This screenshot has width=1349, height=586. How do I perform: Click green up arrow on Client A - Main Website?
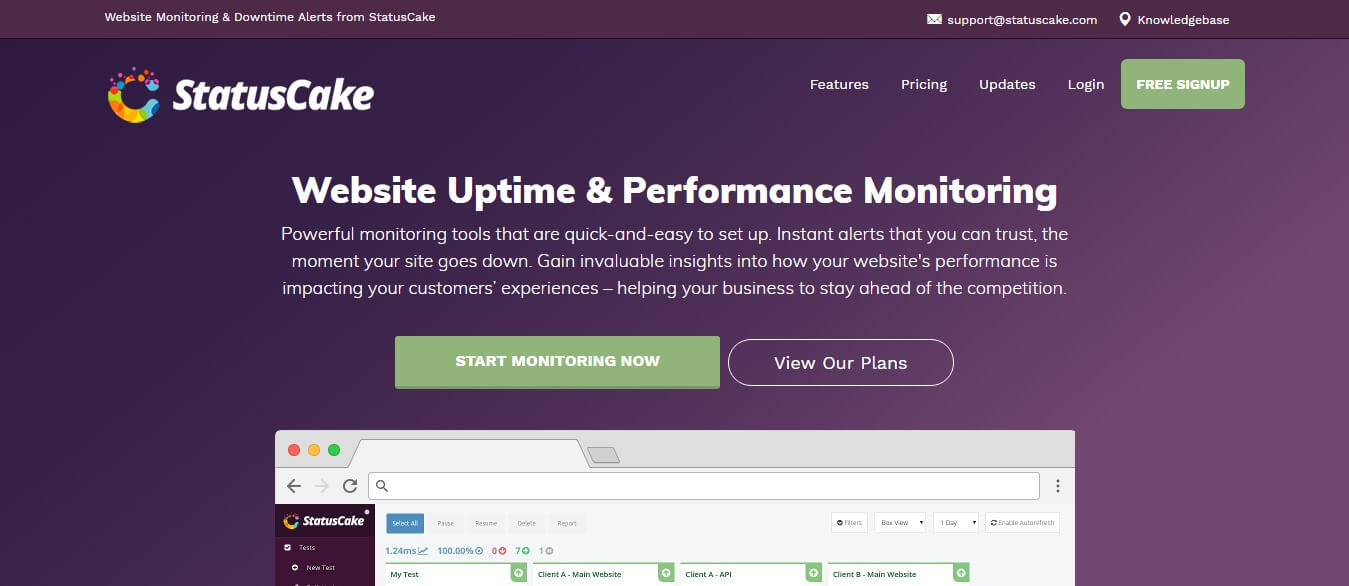tap(666, 573)
